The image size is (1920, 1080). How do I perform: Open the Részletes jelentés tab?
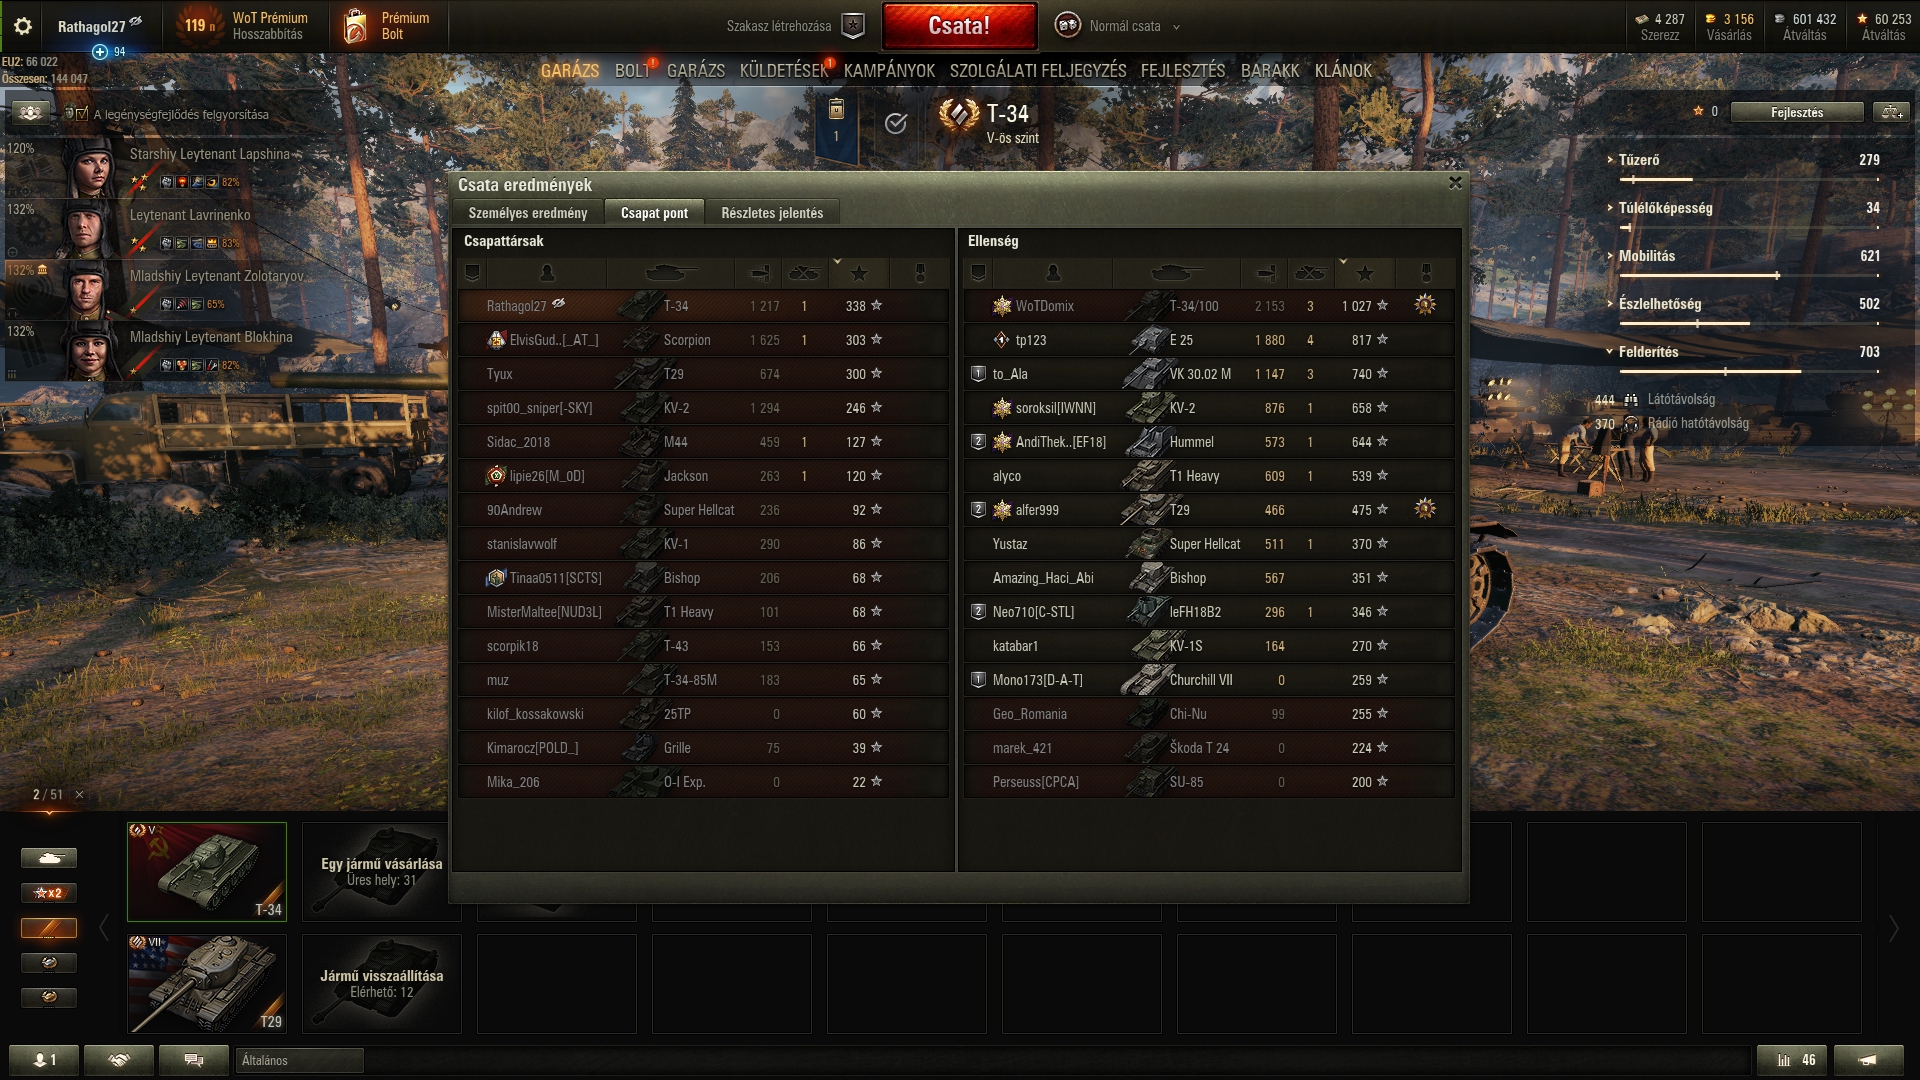click(772, 213)
